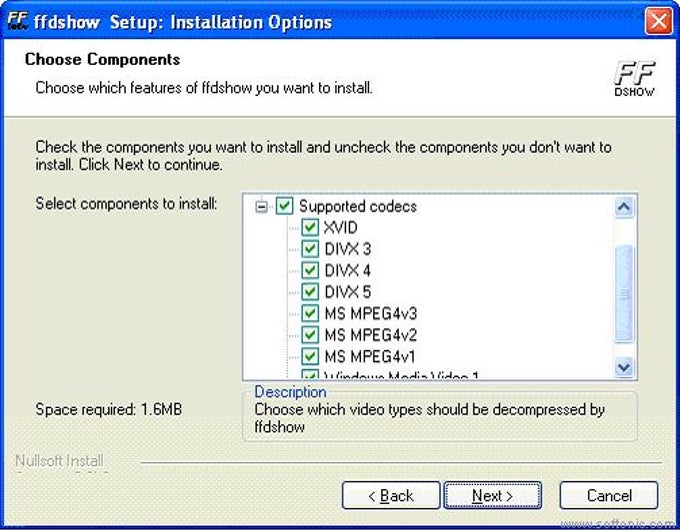Screen dimensions: 680x531
Task: Collapse the Supported codecs tree node
Action: [x=261, y=207]
